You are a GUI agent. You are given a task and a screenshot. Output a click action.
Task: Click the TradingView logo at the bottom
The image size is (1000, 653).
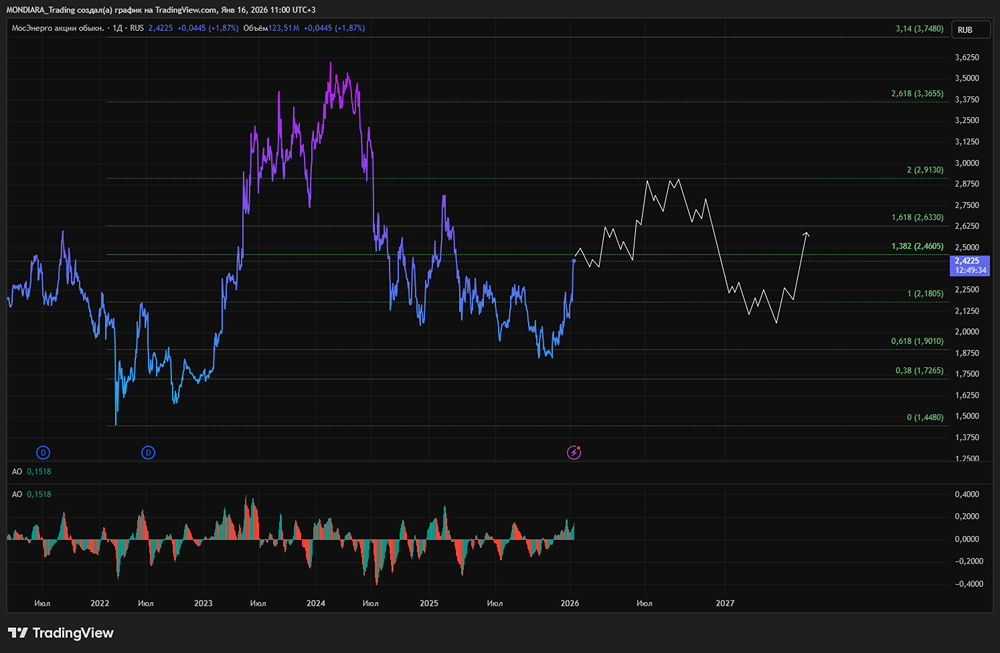61,633
